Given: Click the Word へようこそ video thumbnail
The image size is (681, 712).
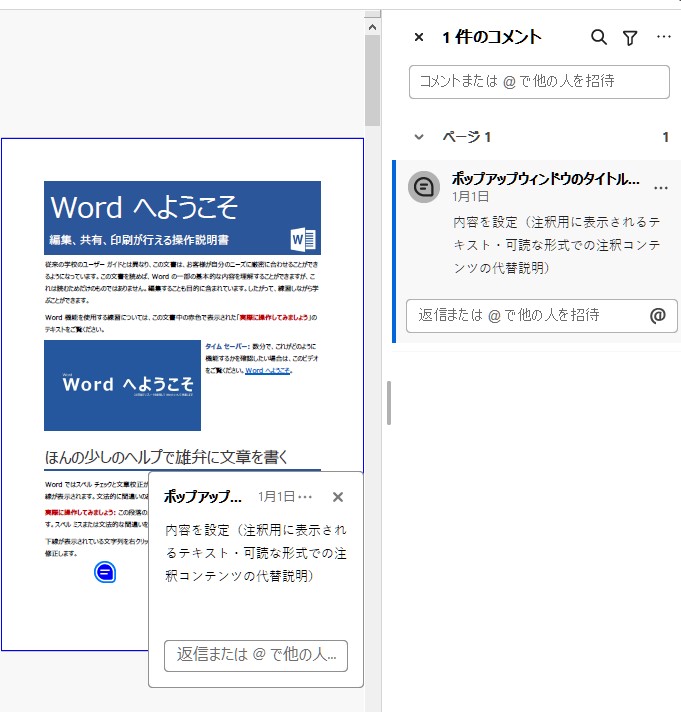Looking at the screenshot, I should (122, 385).
